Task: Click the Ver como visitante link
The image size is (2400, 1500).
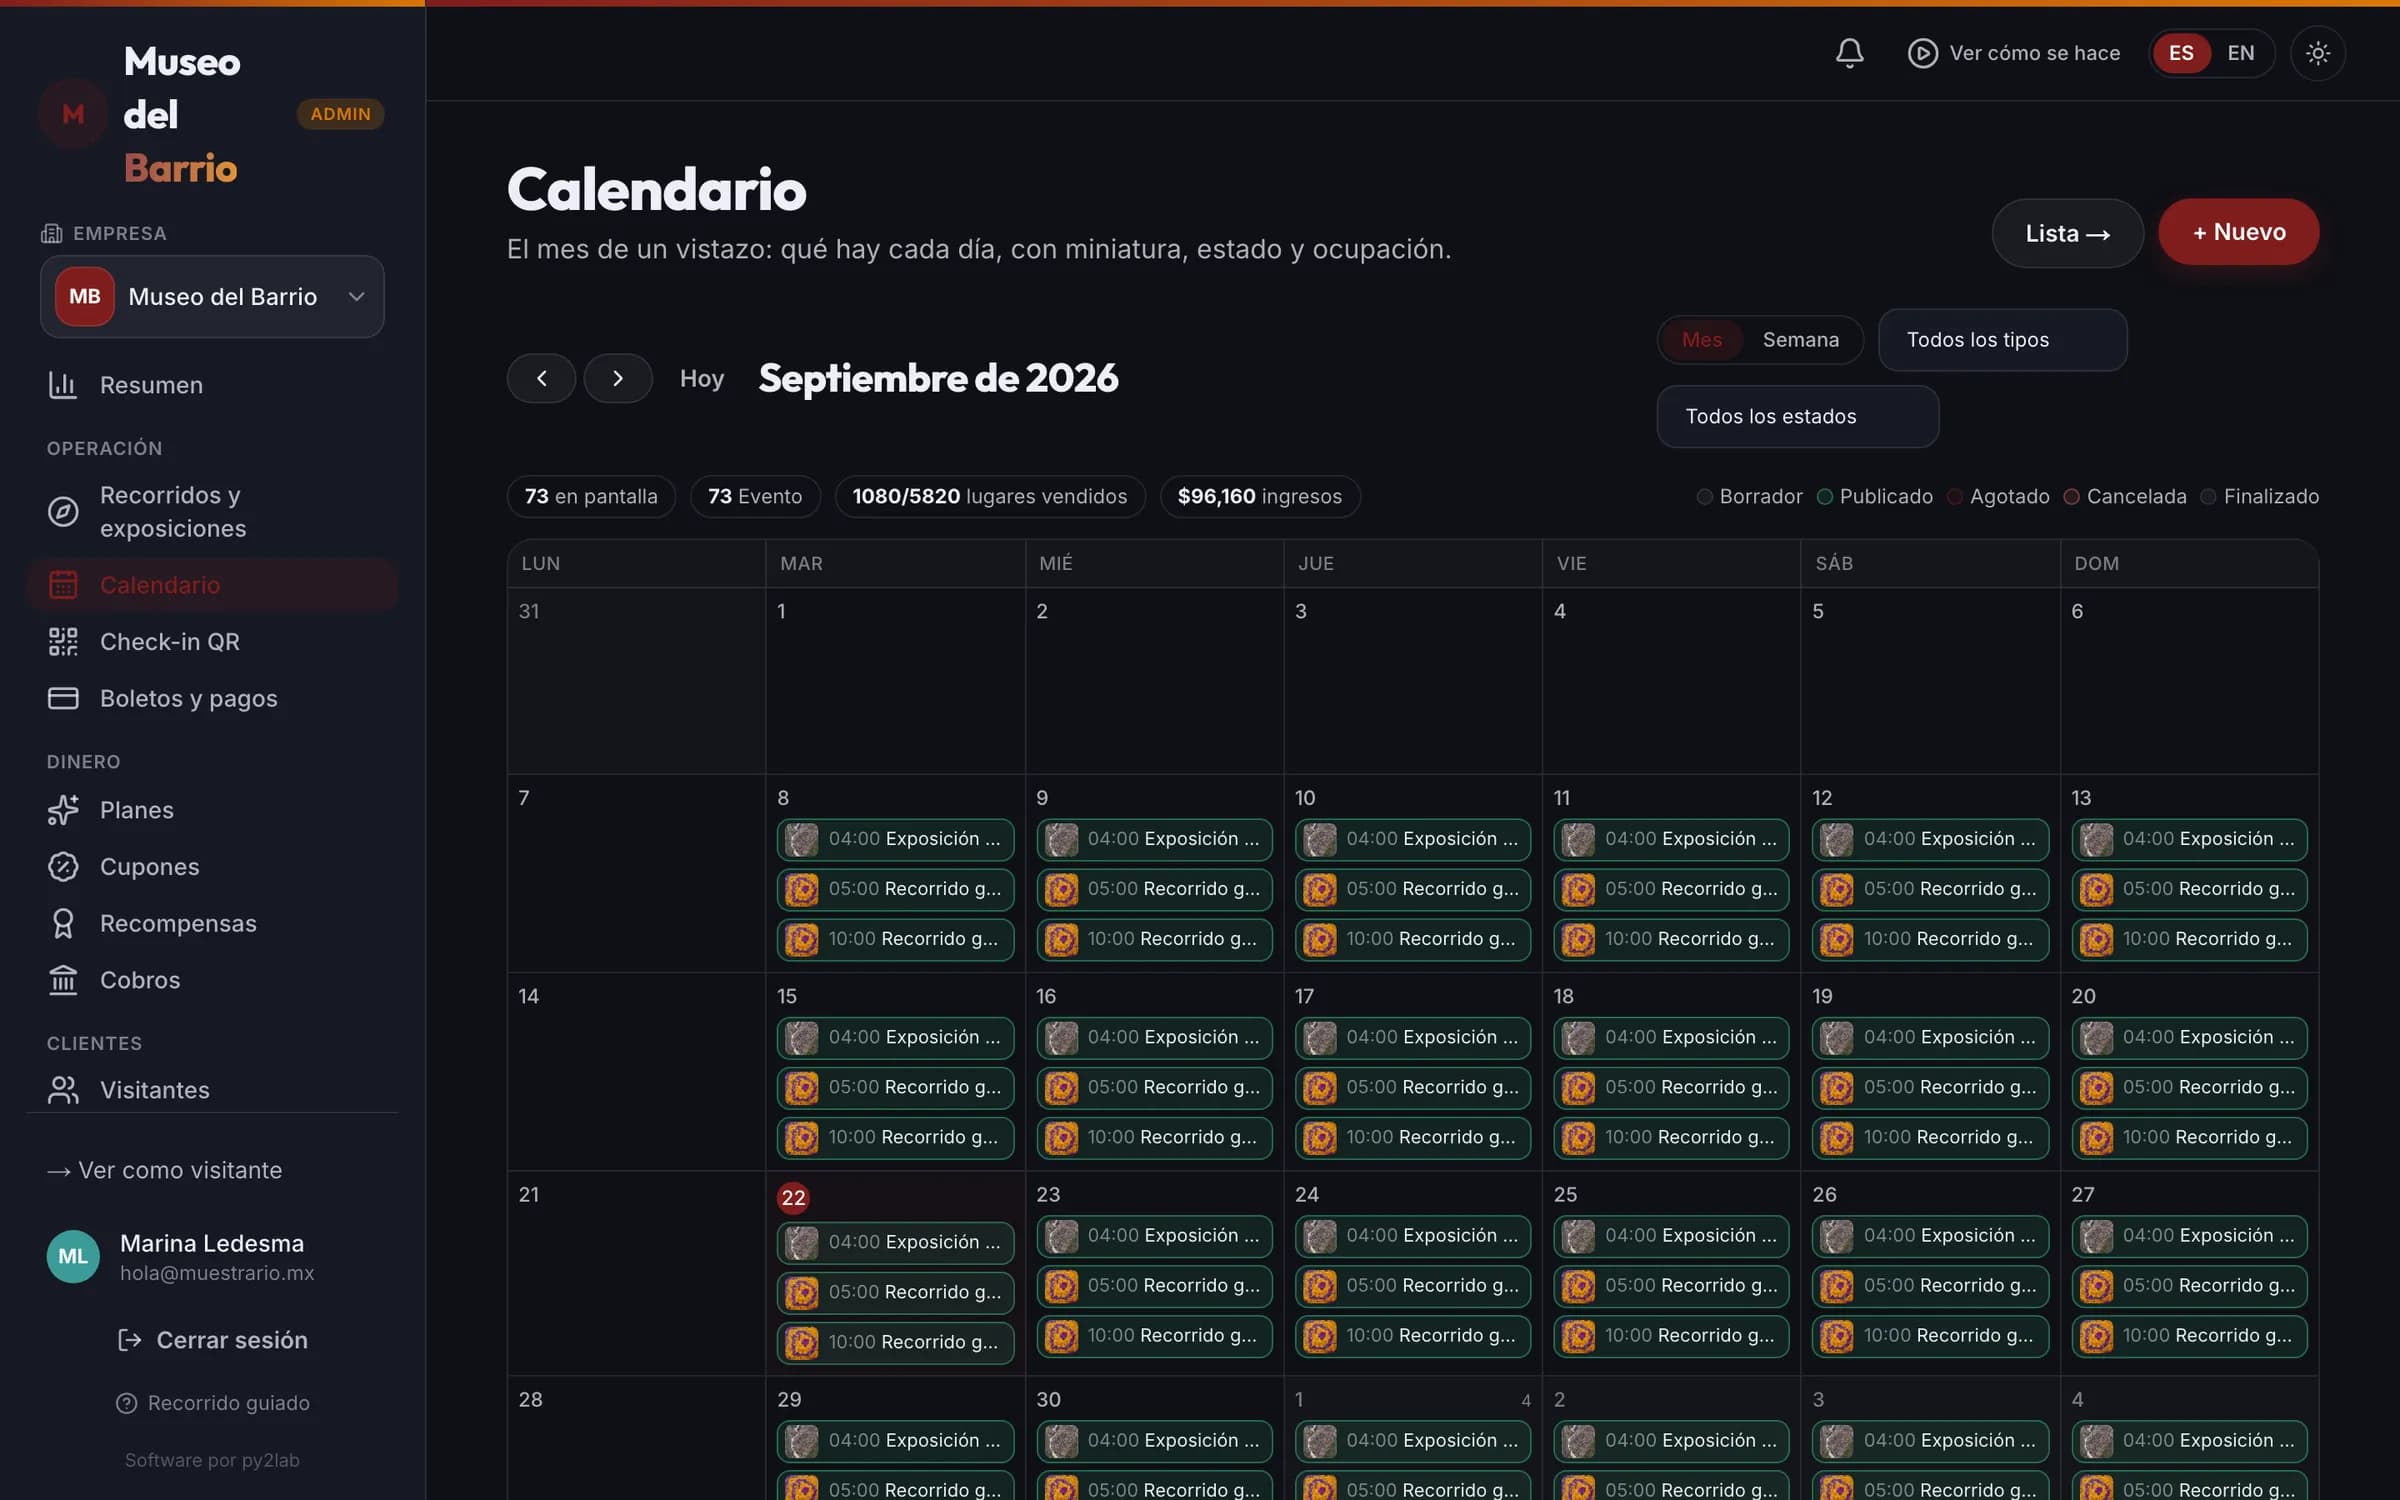Action: (x=165, y=1170)
